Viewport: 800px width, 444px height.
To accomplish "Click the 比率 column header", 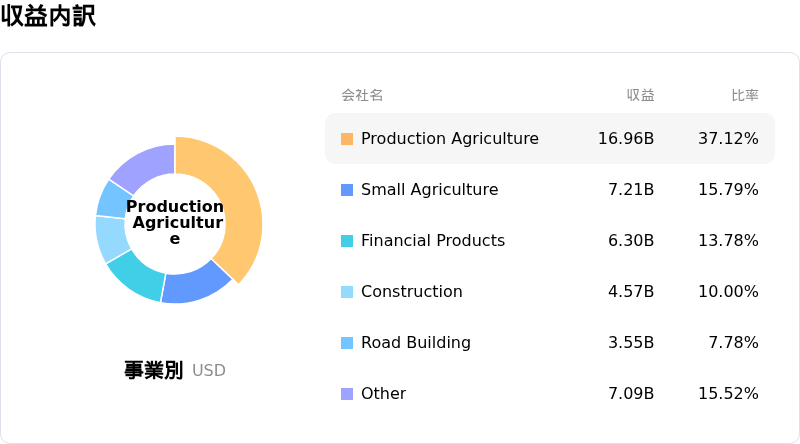I will [x=744, y=95].
